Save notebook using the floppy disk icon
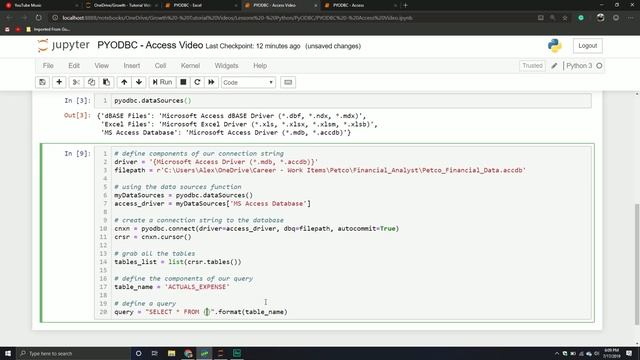640x360 pixels. 42,82
